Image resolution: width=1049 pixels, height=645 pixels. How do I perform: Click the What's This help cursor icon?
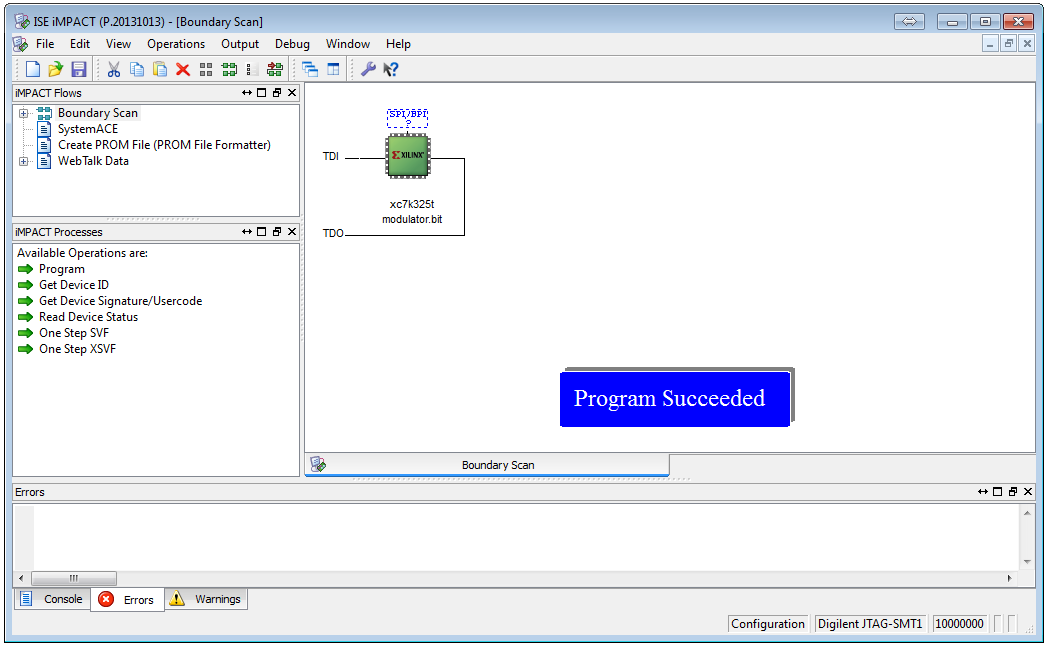[x=391, y=69]
